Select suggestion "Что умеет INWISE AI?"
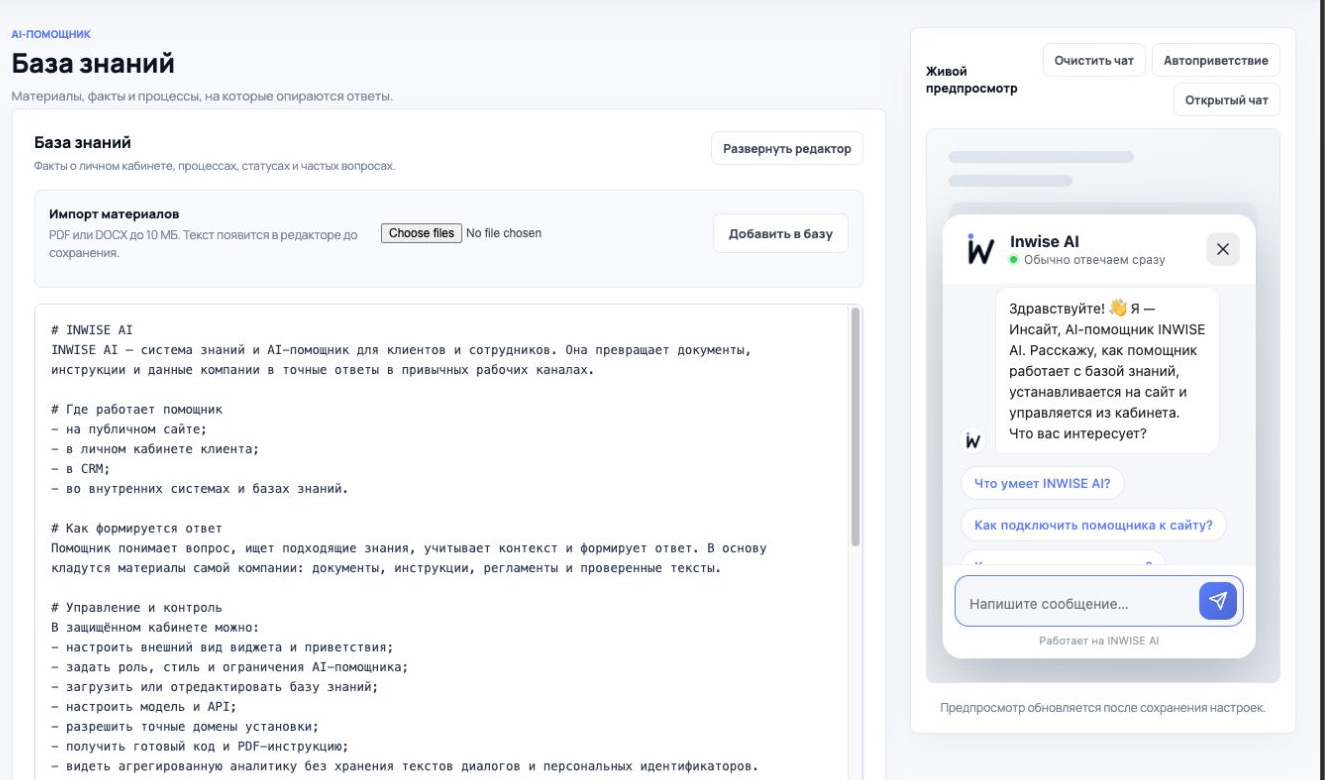Image resolution: width=1325 pixels, height=780 pixels. coord(1043,483)
